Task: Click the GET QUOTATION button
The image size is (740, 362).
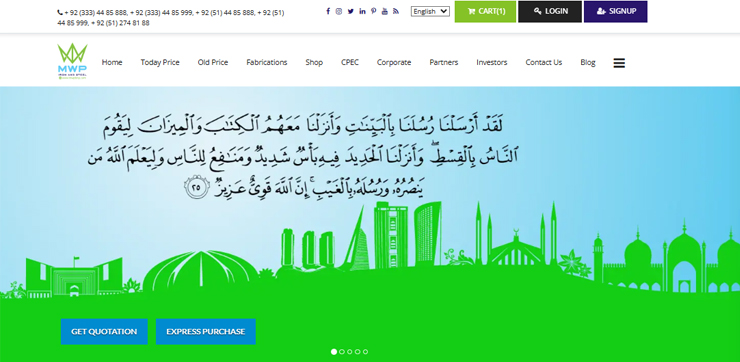Action: pos(104,331)
